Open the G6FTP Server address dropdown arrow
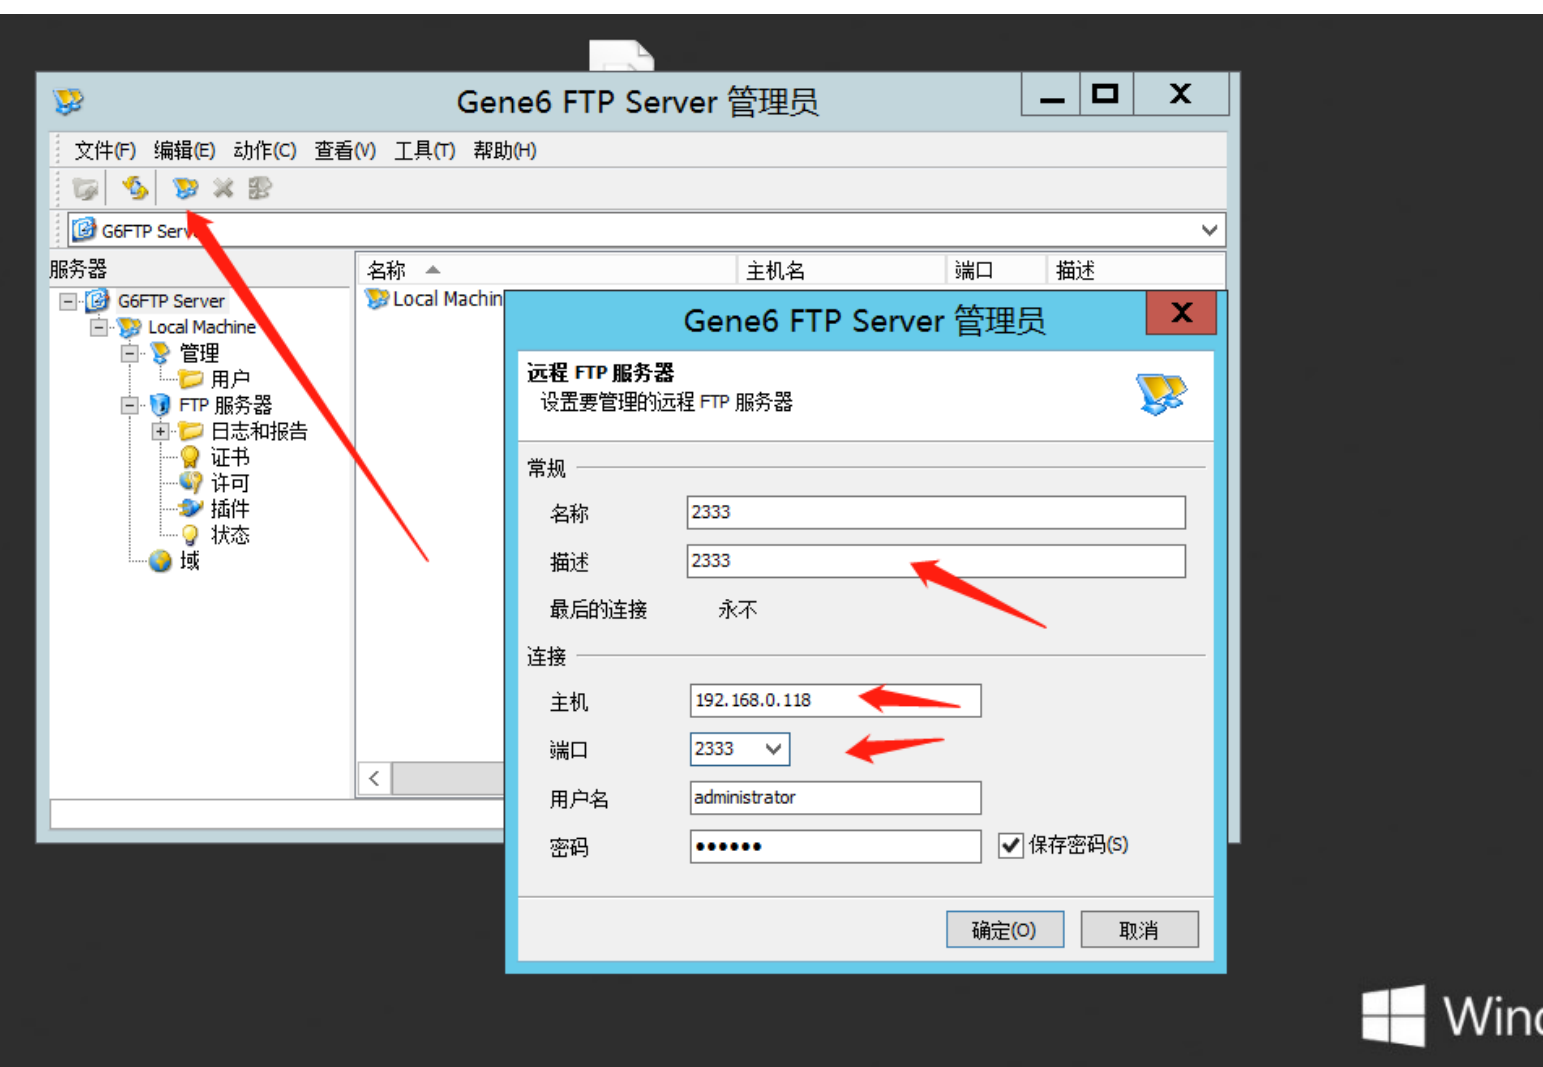 coord(1209,230)
